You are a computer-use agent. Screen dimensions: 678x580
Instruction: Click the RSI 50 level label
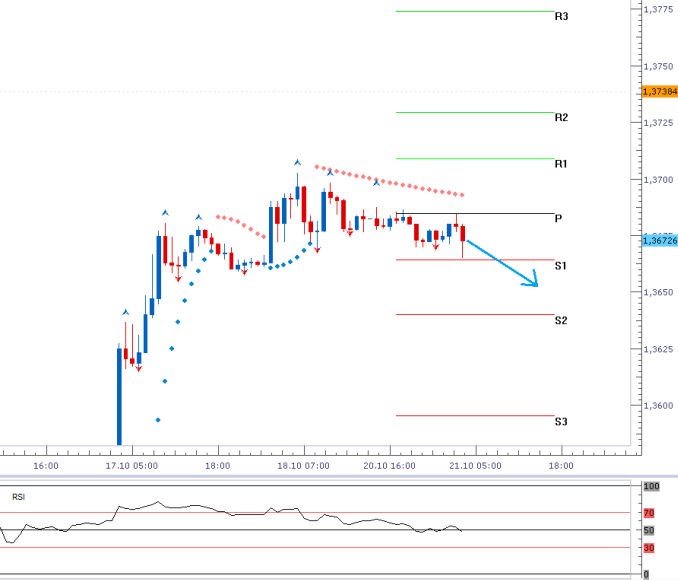[649, 530]
